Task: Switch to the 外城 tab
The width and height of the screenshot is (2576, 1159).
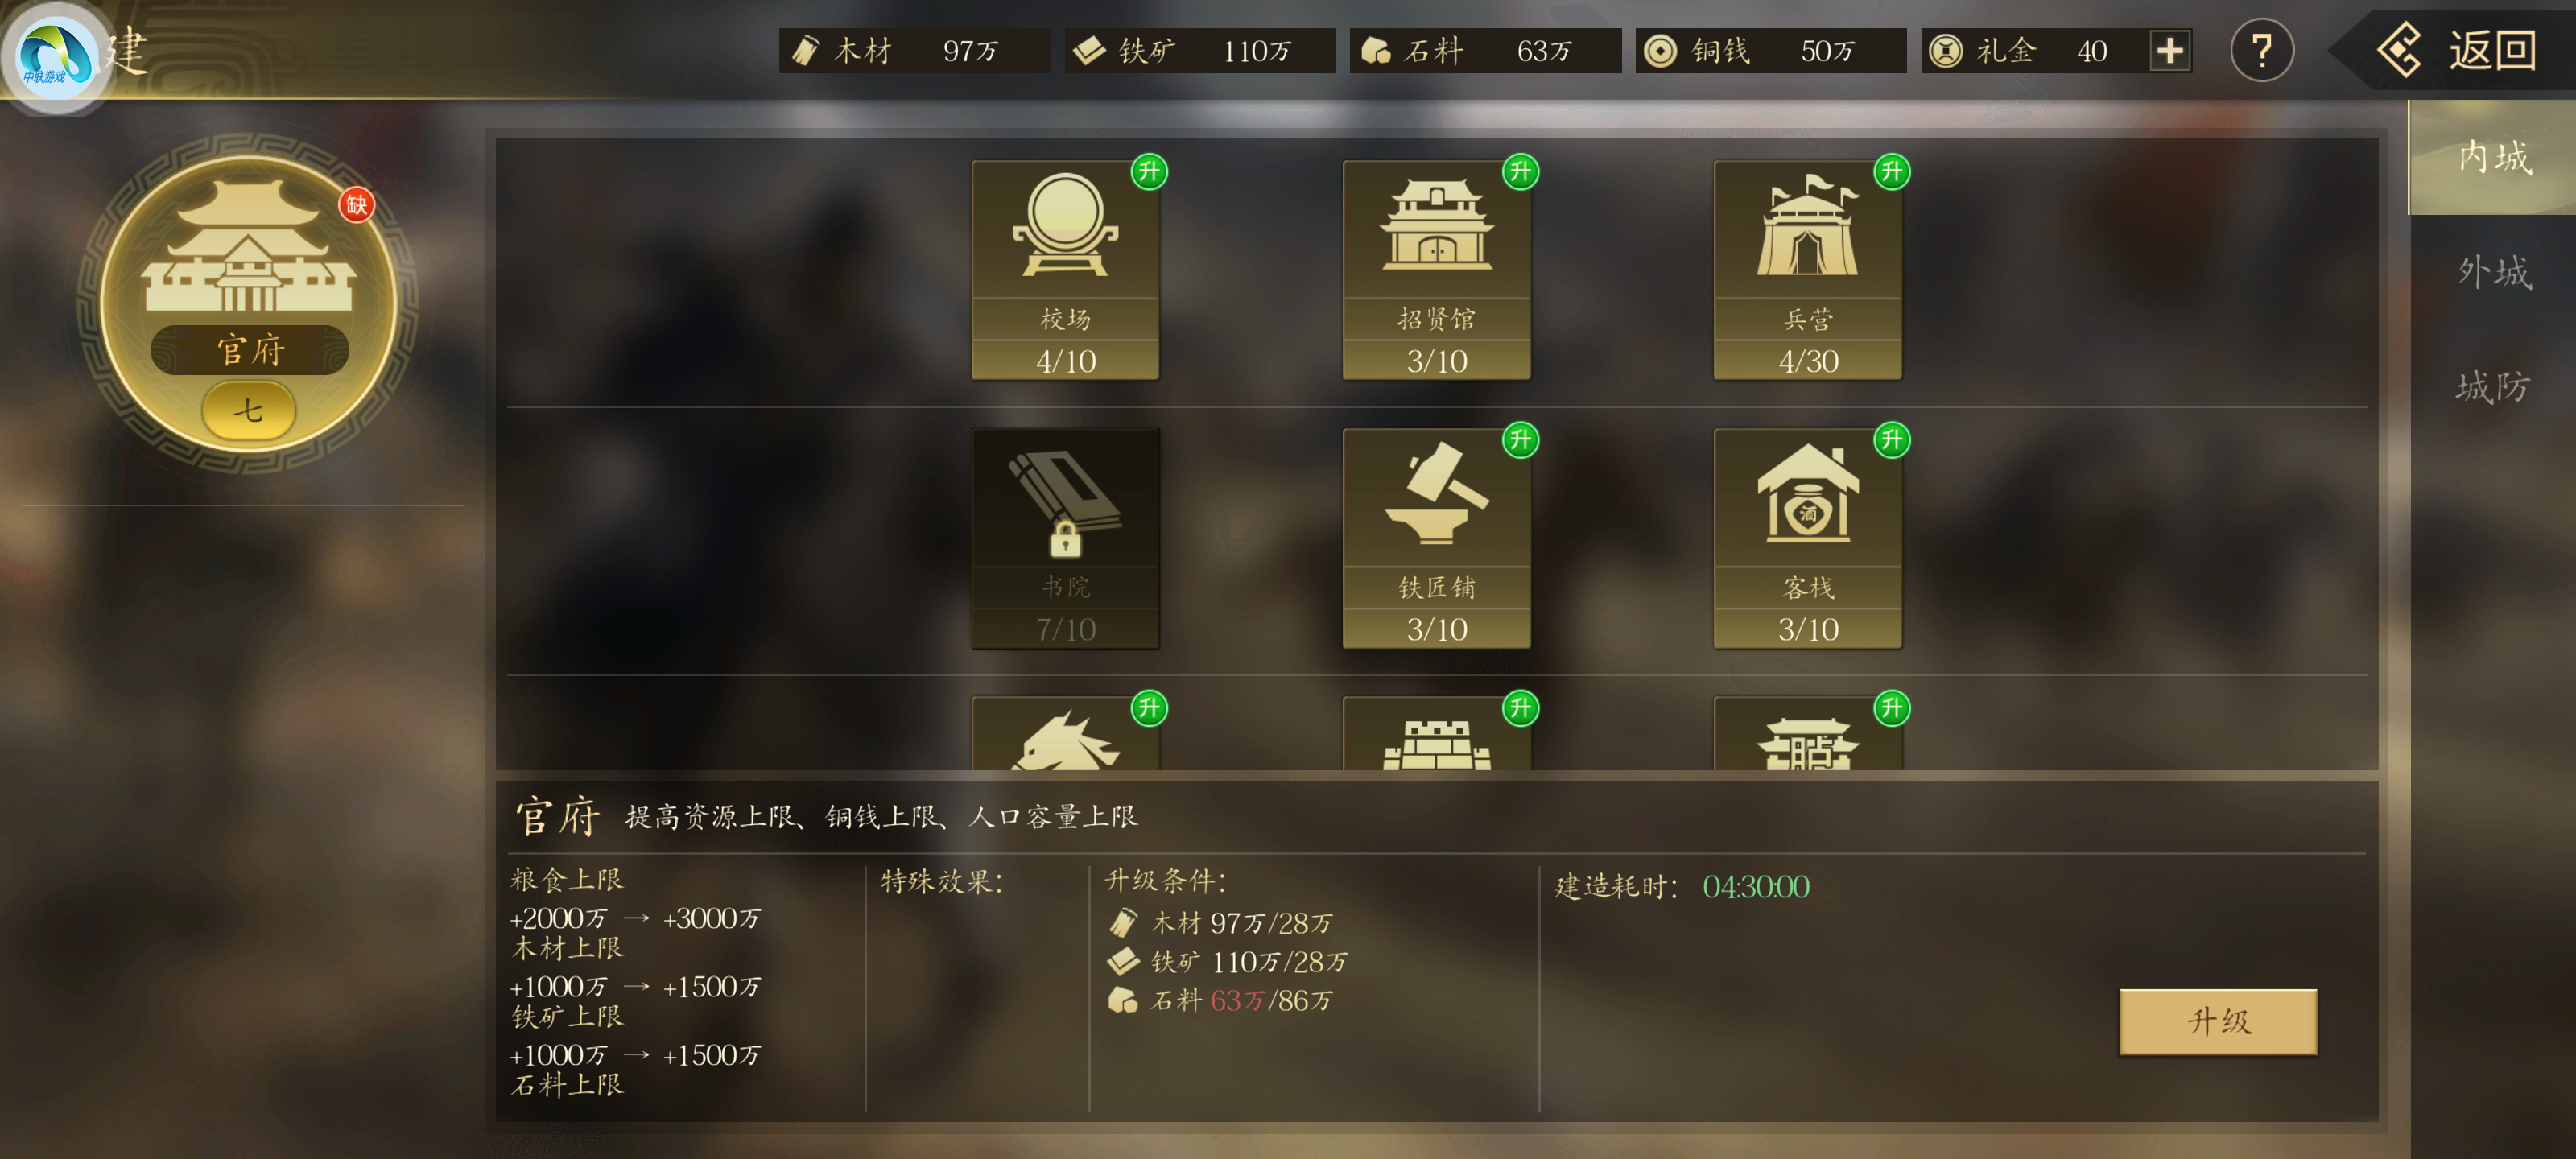Action: point(2493,271)
